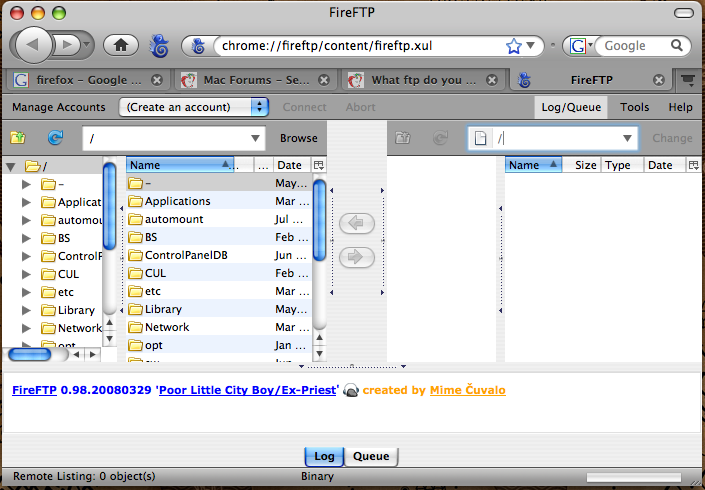Go up a local directory icon
The height and width of the screenshot is (490, 705).
click(x=18, y=138)
